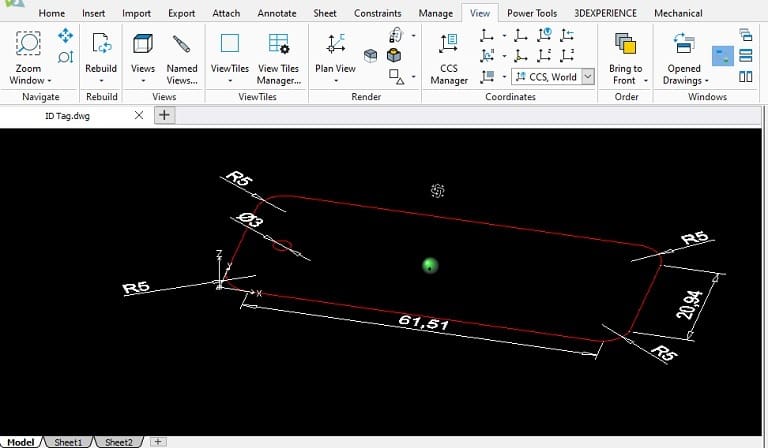The height and width of the screenshot is (448, 768).
Task: Open the Attach ribbon tab
Action: click(226, 13)
